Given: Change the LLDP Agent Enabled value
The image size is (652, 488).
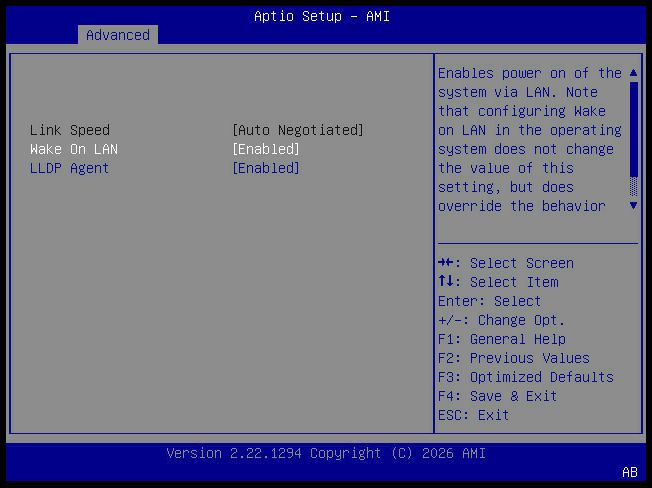Looking at the screenshot, I should click(266, 168).
